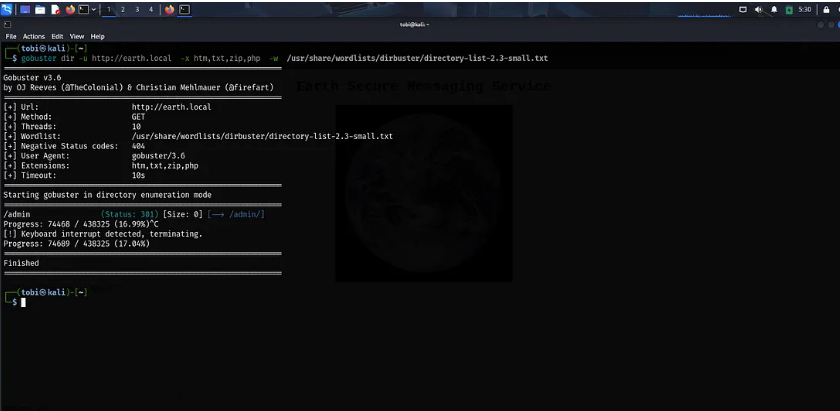The image size is (840, 411).
Task: Click the terminal window title icon
Action: click(x=8, y=25)
